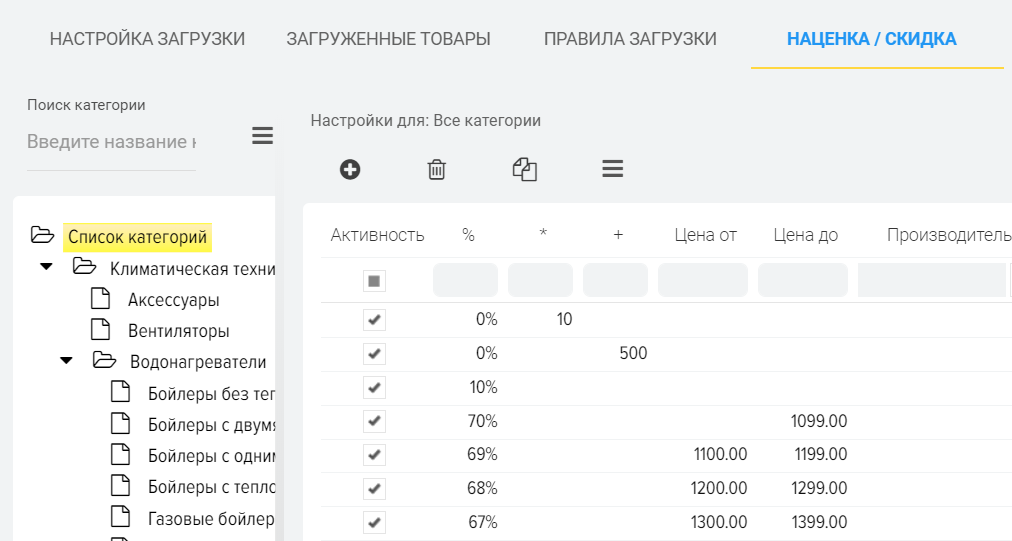The image size is (1012, 541).
Task: Click the Аксессуары document icon
Action: 100,299
